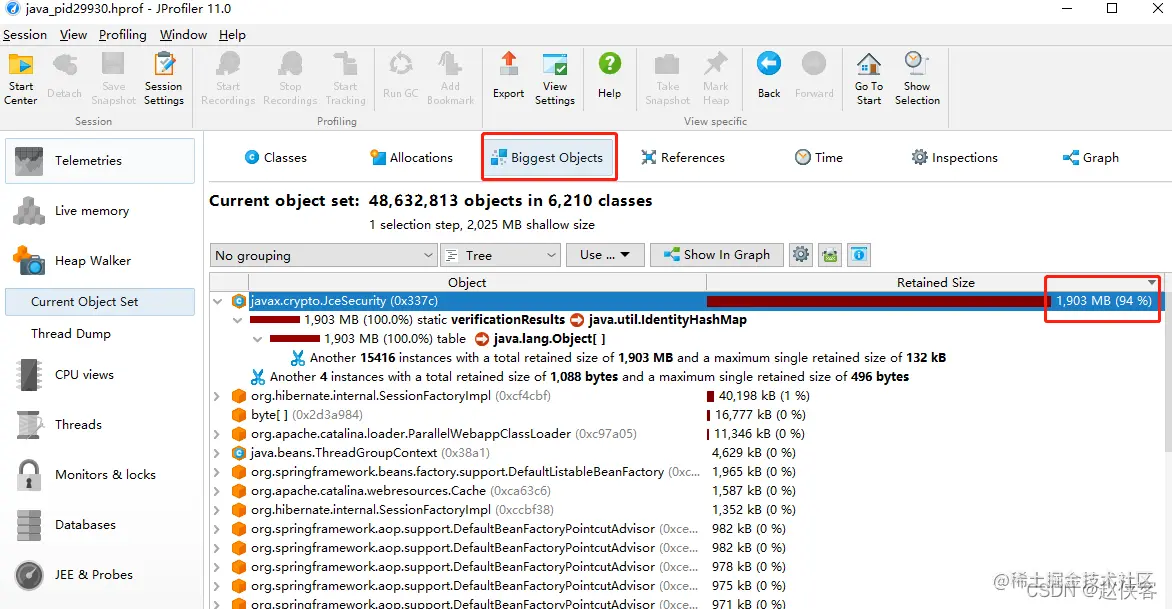
Task: Switch to the Biggest Objects tab
Action: [x=547, y=158]
